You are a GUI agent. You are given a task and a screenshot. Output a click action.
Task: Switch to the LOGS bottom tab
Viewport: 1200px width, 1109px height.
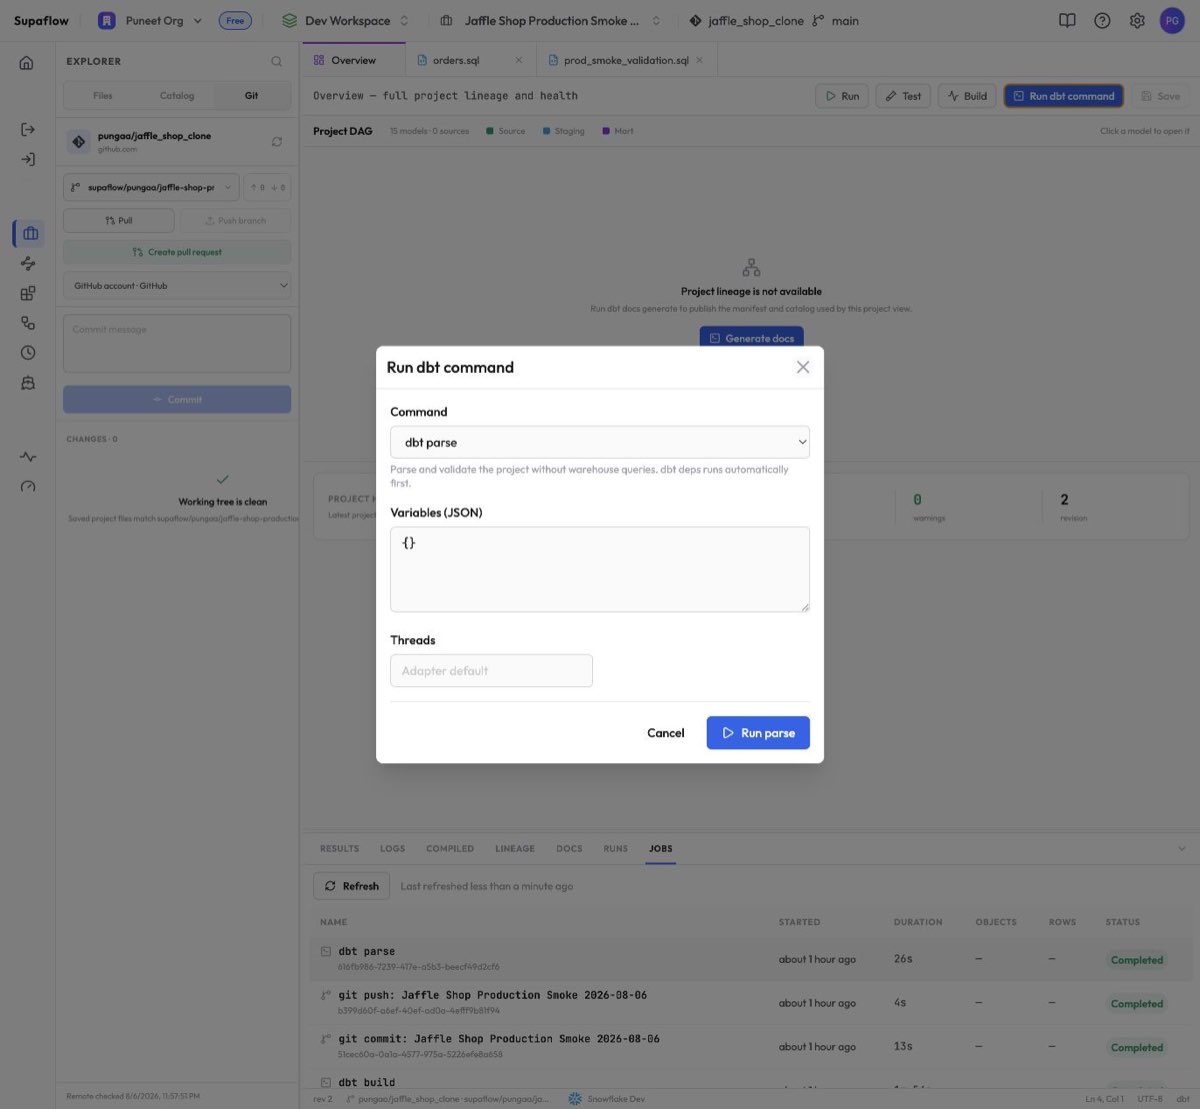pyautogui.click(x=393, y=848)
